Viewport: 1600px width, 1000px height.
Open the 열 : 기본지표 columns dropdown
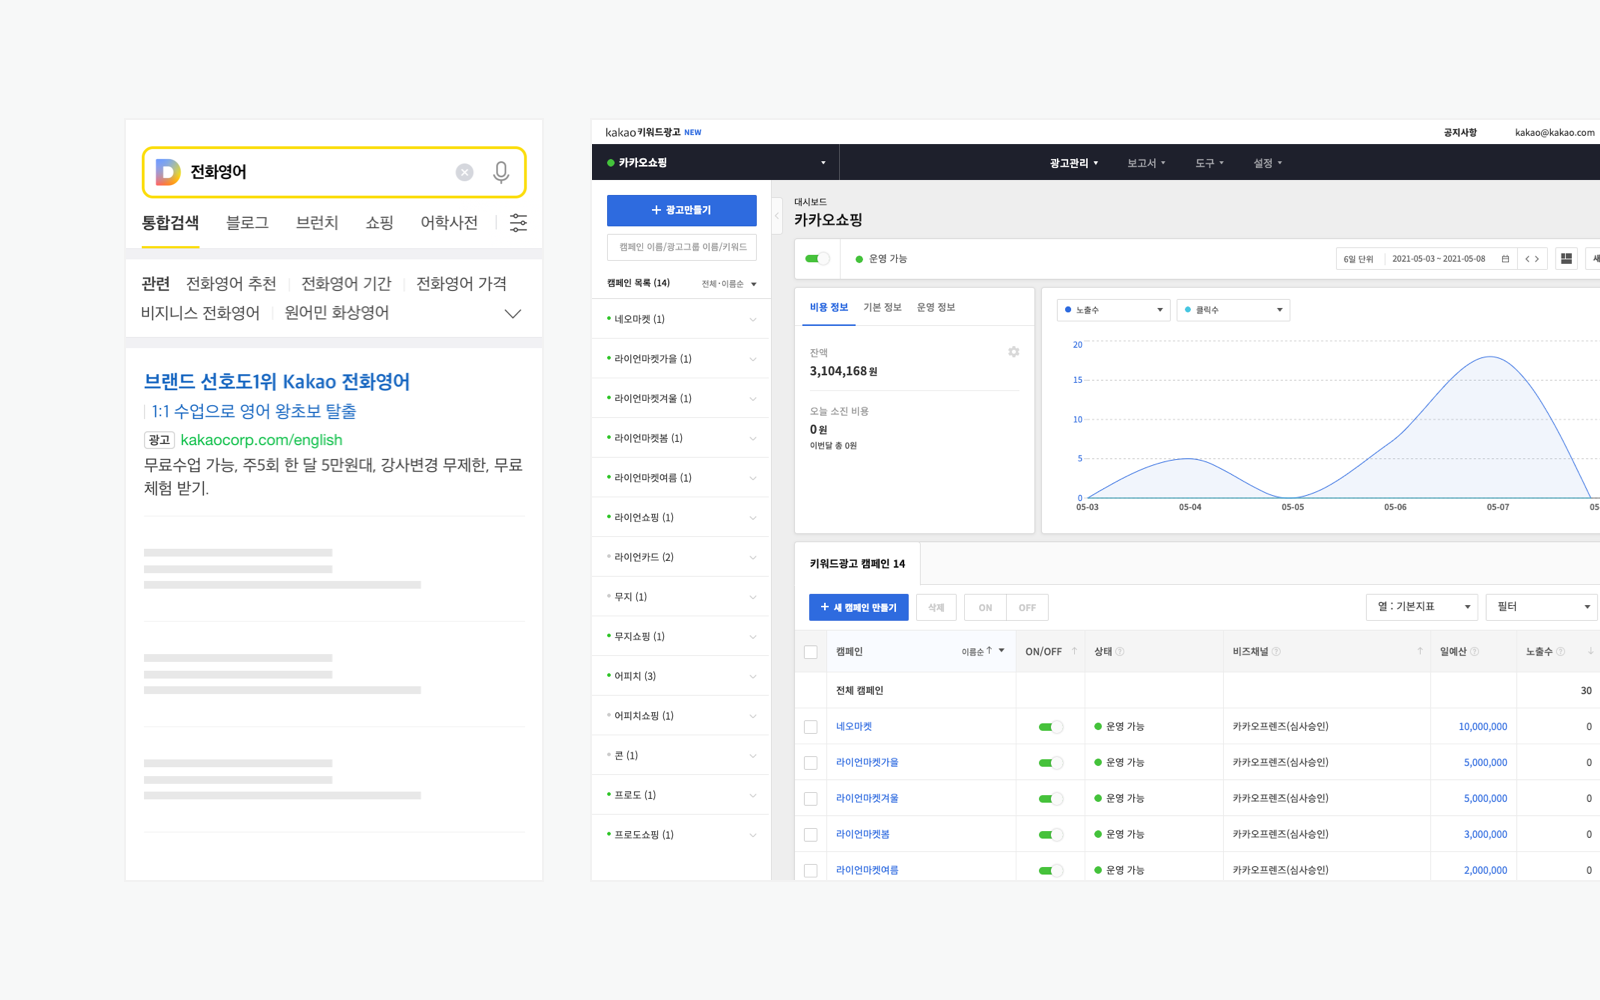1421,607
